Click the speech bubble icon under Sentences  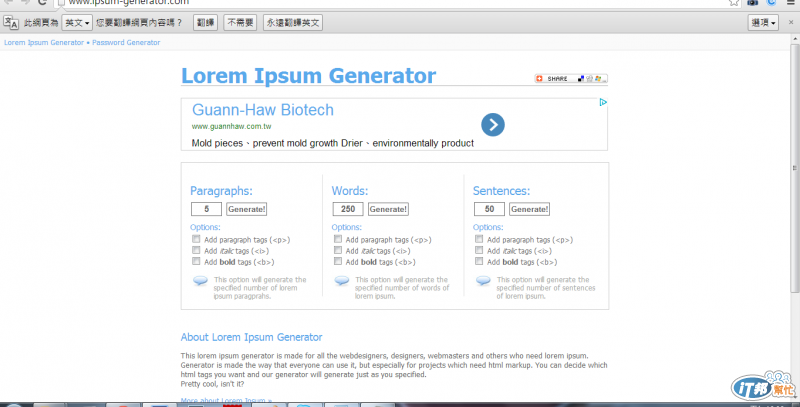pos(483,281)
